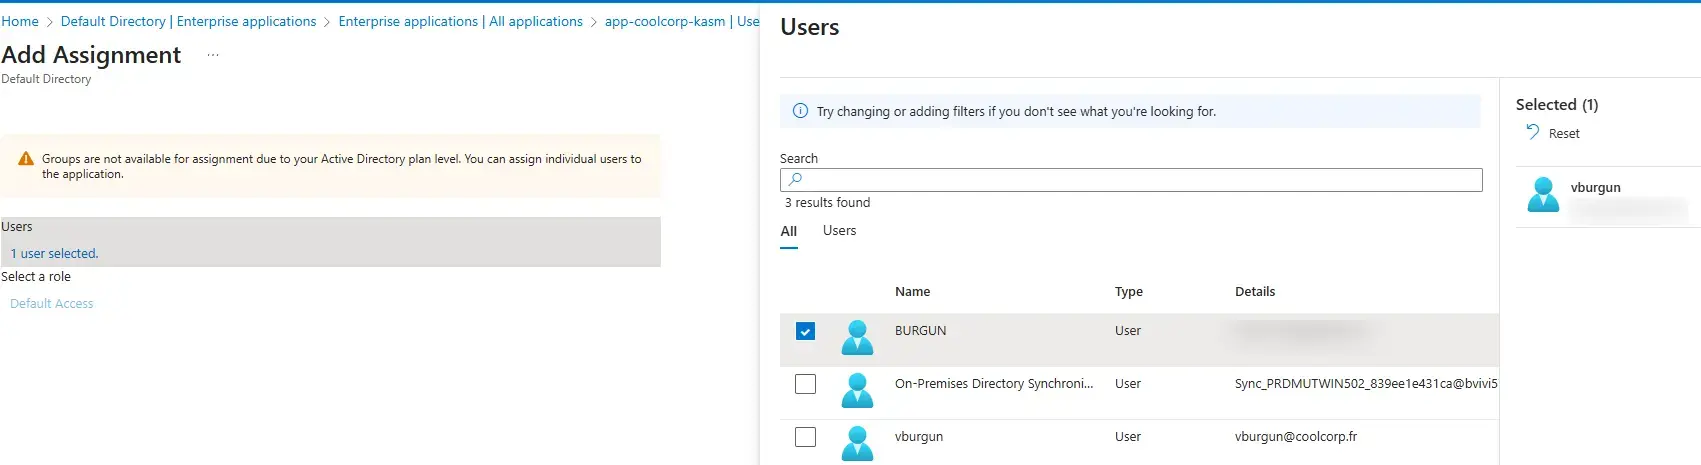Sort by the Name column header
The width and height of the screenshot is (1701, 465).
pyautogui.click(x=912, y=292)
